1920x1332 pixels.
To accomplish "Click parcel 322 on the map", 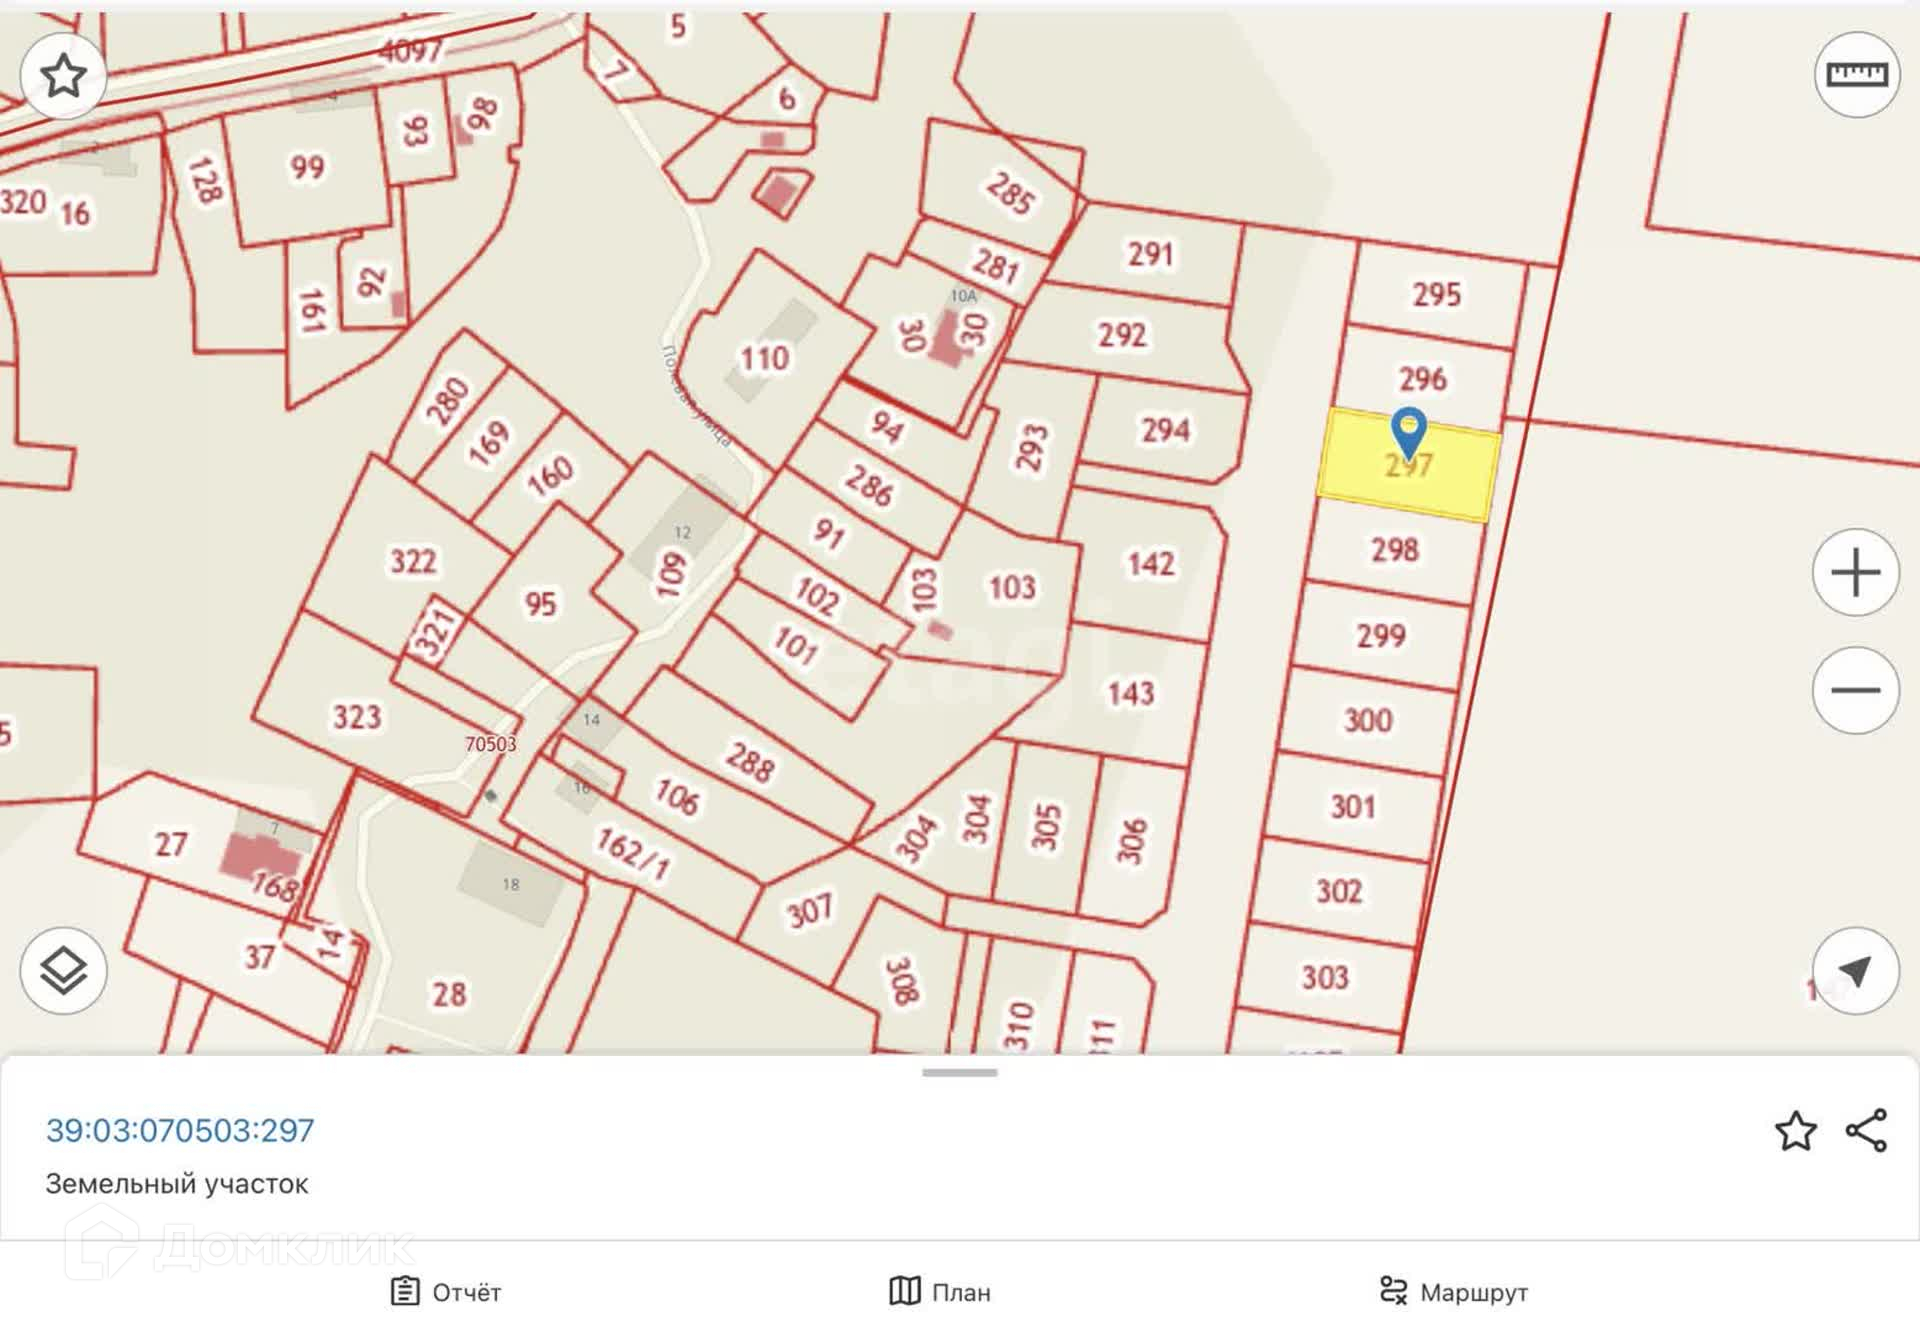I will [412, 562].
